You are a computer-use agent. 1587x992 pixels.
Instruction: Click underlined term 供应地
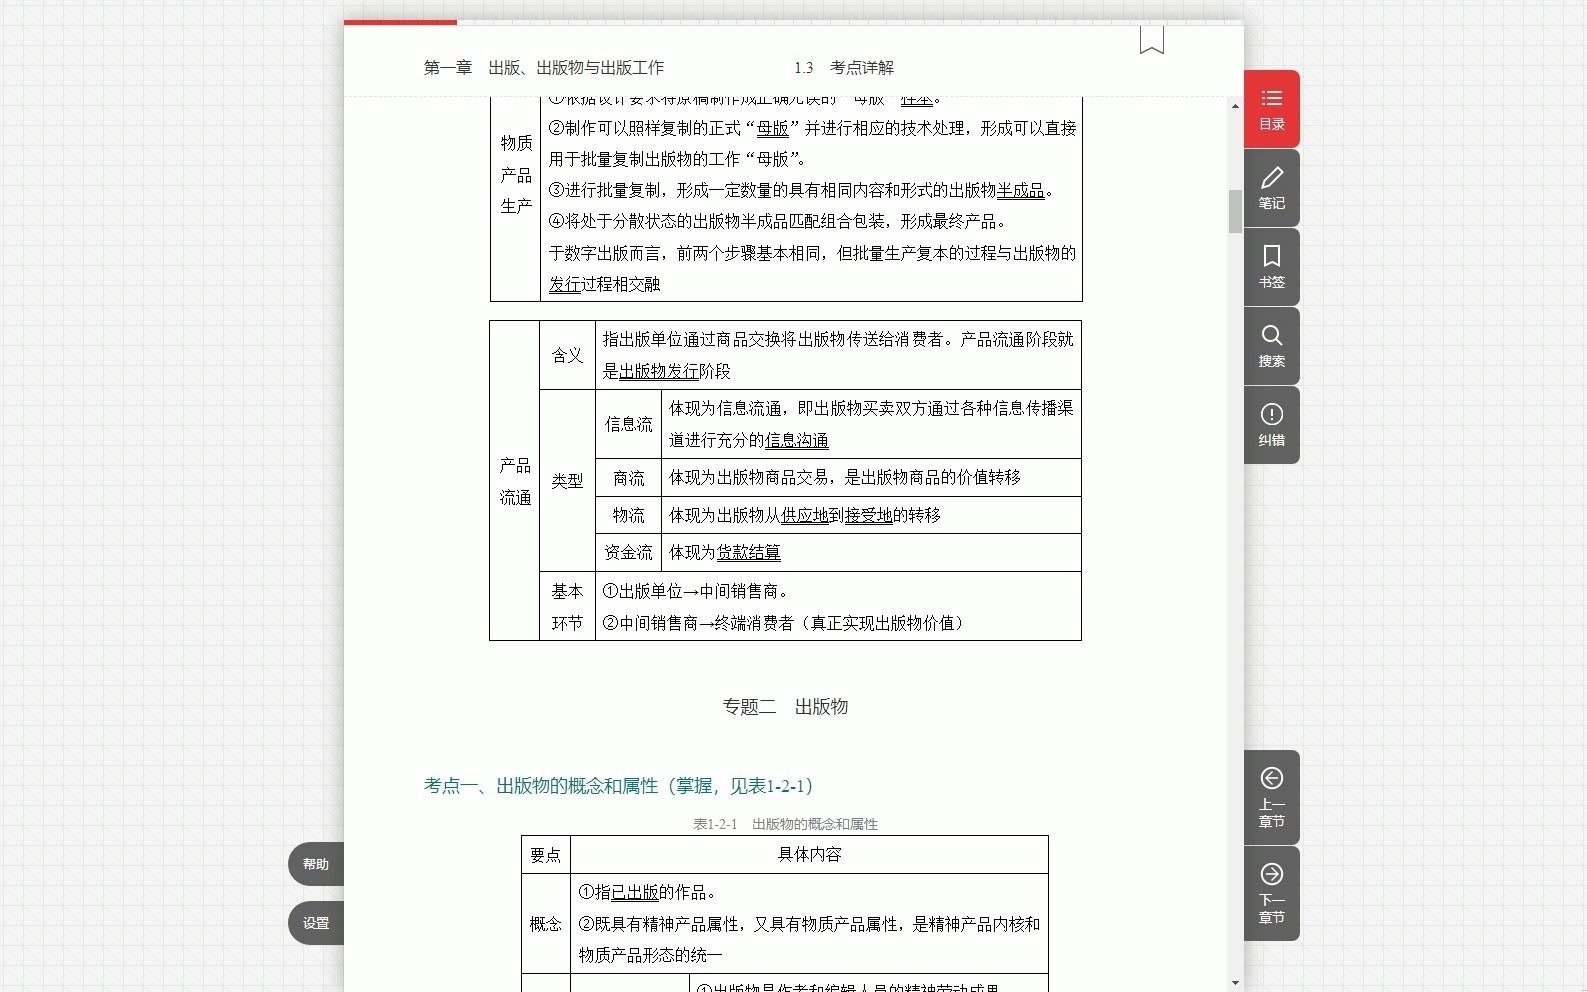805,515
